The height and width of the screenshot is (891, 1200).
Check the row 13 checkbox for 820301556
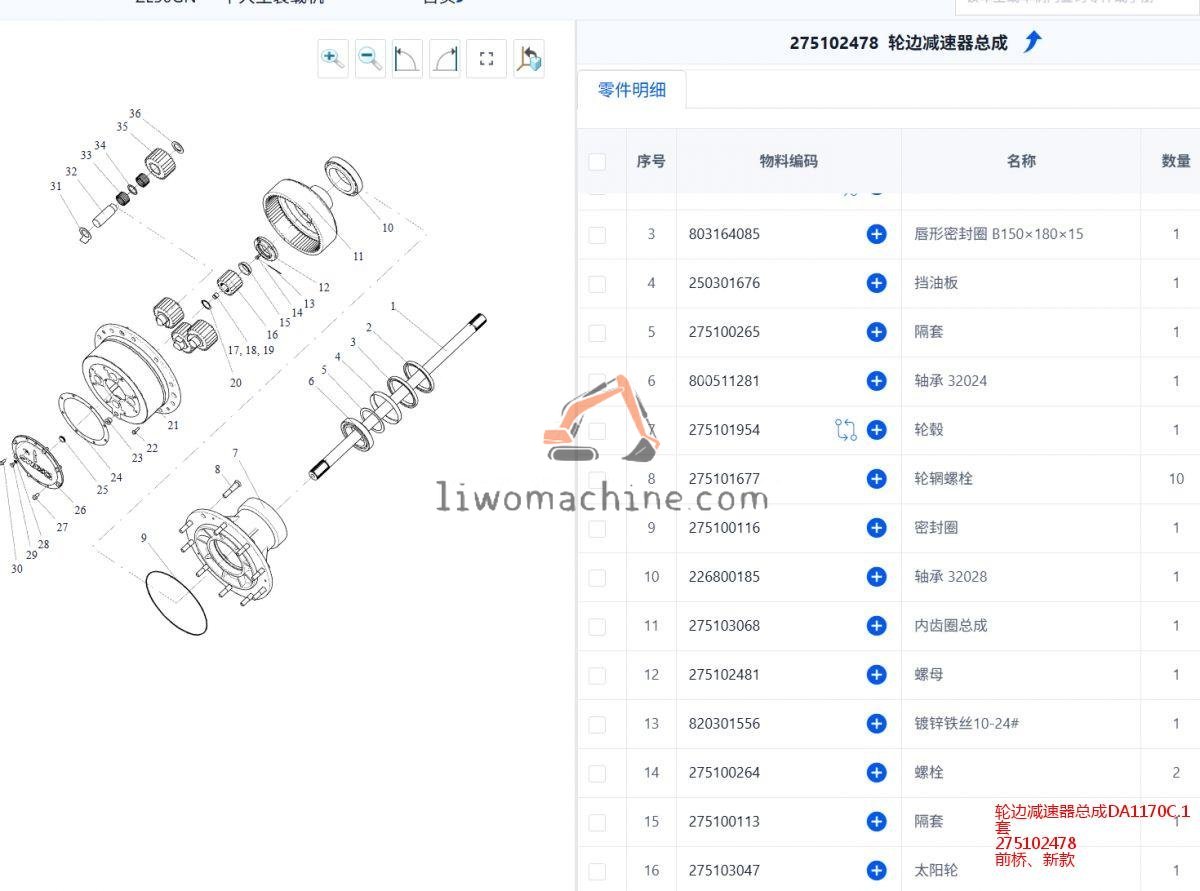click(597, 724)
